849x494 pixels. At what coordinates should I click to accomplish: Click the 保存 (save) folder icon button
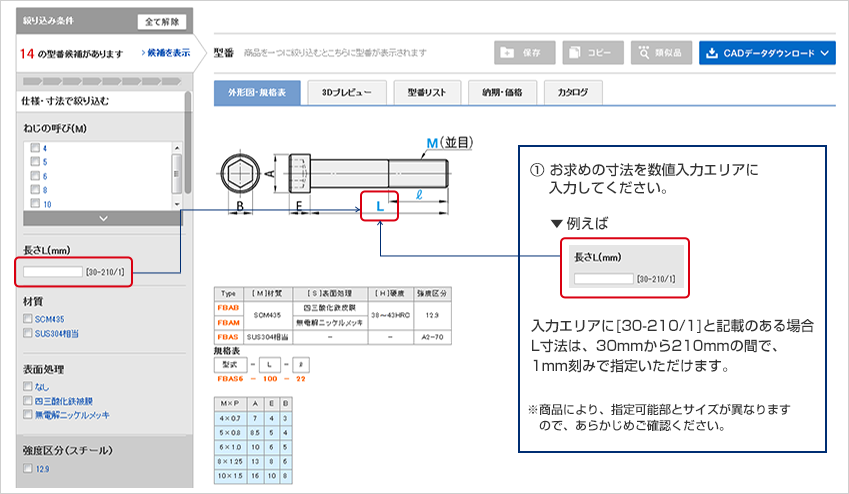[x=524, y=53]
